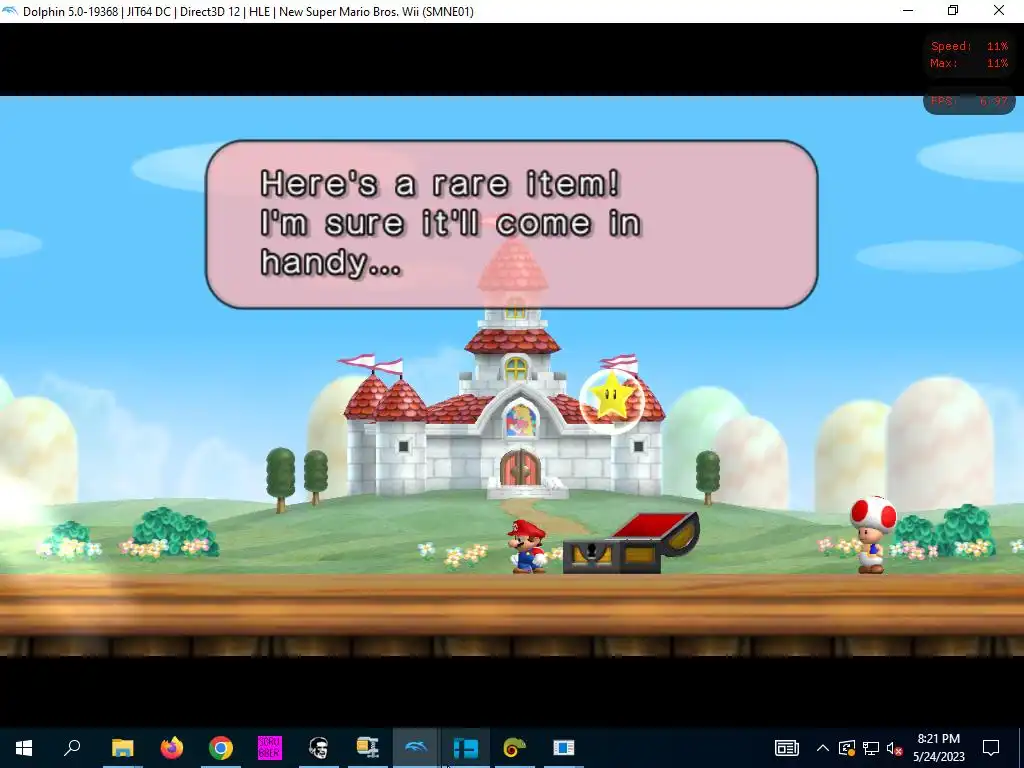Open the notification center
Image resolution: width=1024 pixels, height=768 pixels.
(991, 748)
